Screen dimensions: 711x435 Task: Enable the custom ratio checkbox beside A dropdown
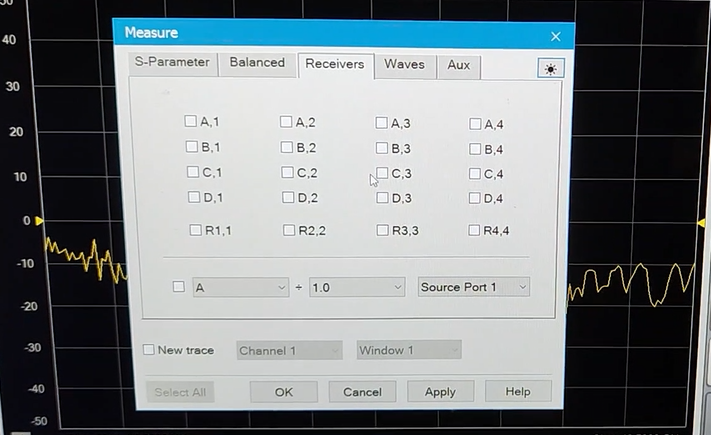179,287
